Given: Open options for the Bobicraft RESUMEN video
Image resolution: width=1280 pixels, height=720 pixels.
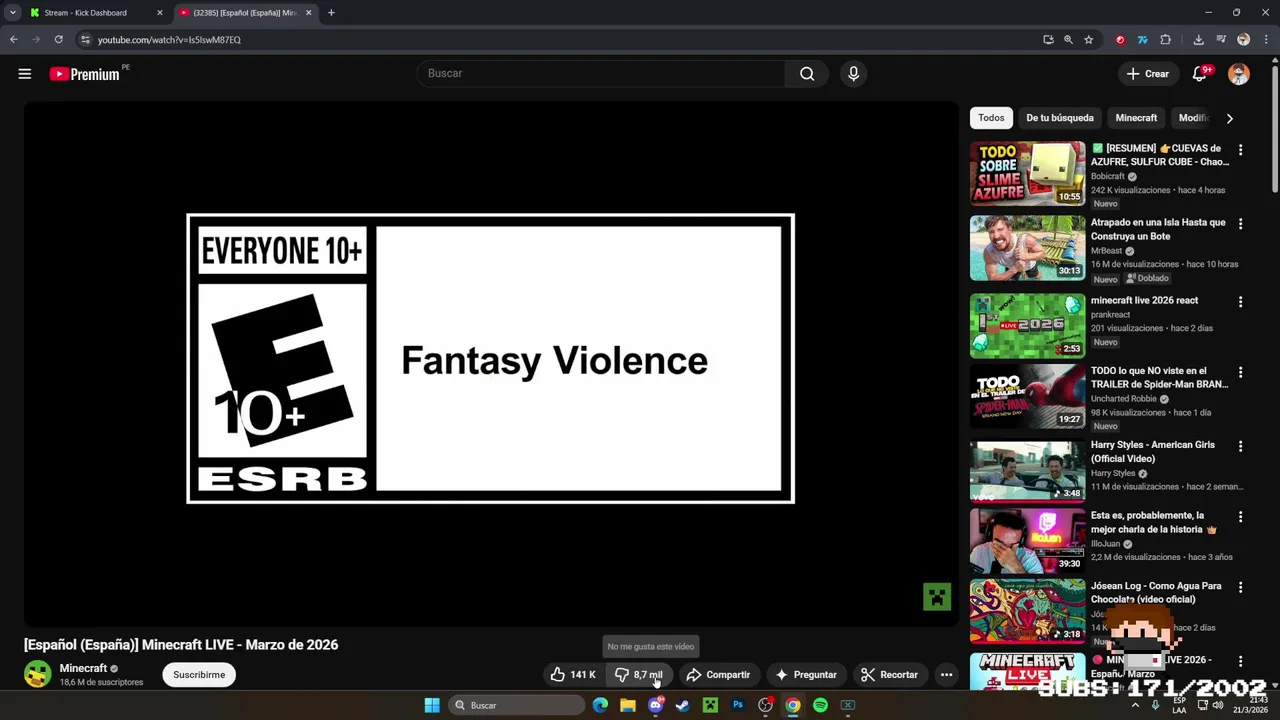Looking at the screenshot, I should pos(1241,150).
